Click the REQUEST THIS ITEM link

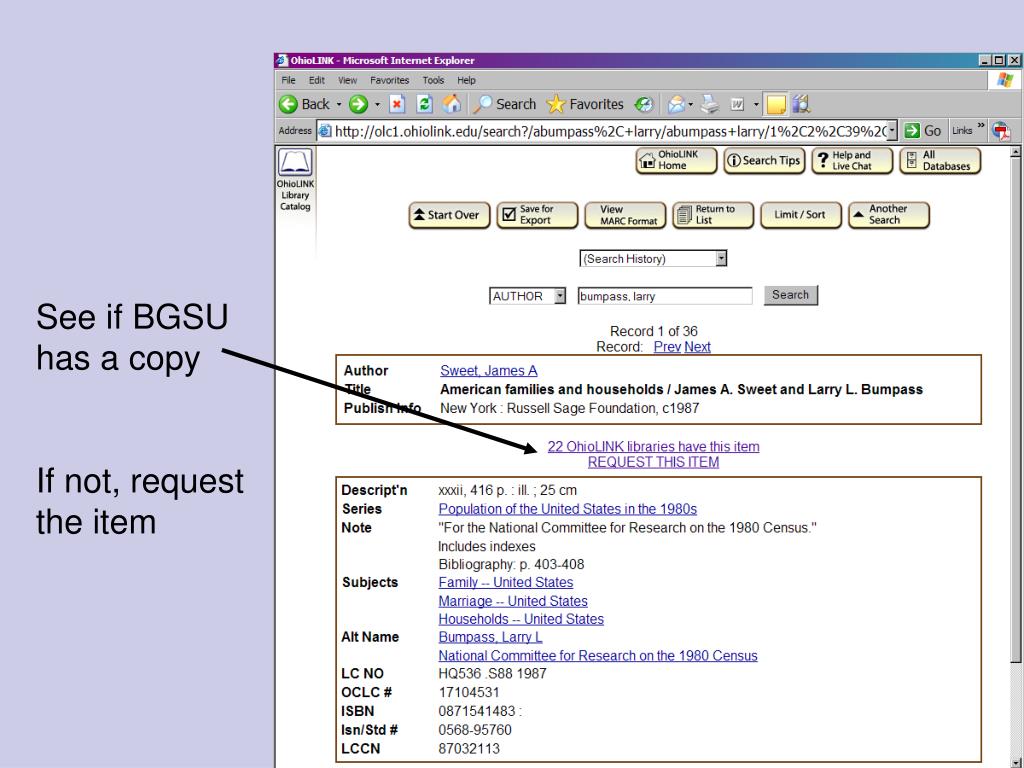pyautogui.click(x=653, y=462)
